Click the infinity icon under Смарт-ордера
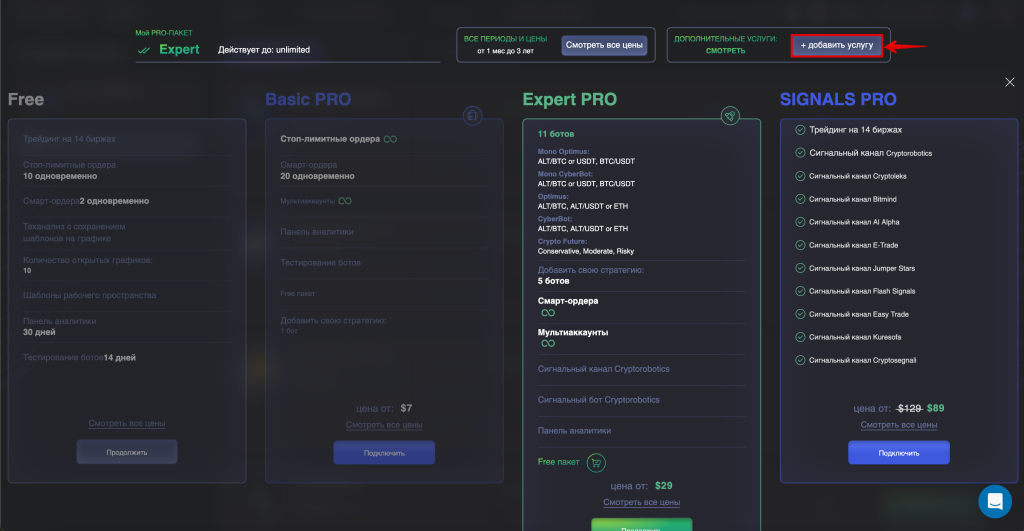Image resolution: width=1024 pixels, height=531 pixels. [548, 313]
